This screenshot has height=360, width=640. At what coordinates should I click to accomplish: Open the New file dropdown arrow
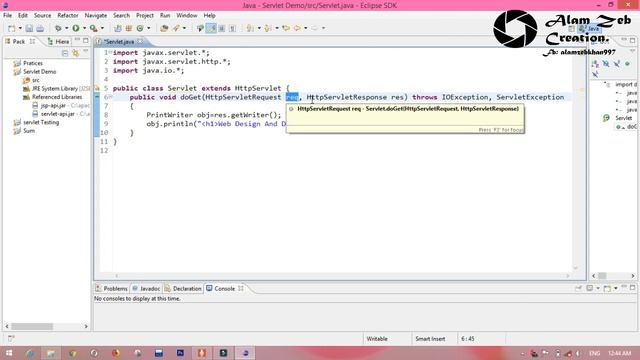pyautogui.click(x=20, y=28)
